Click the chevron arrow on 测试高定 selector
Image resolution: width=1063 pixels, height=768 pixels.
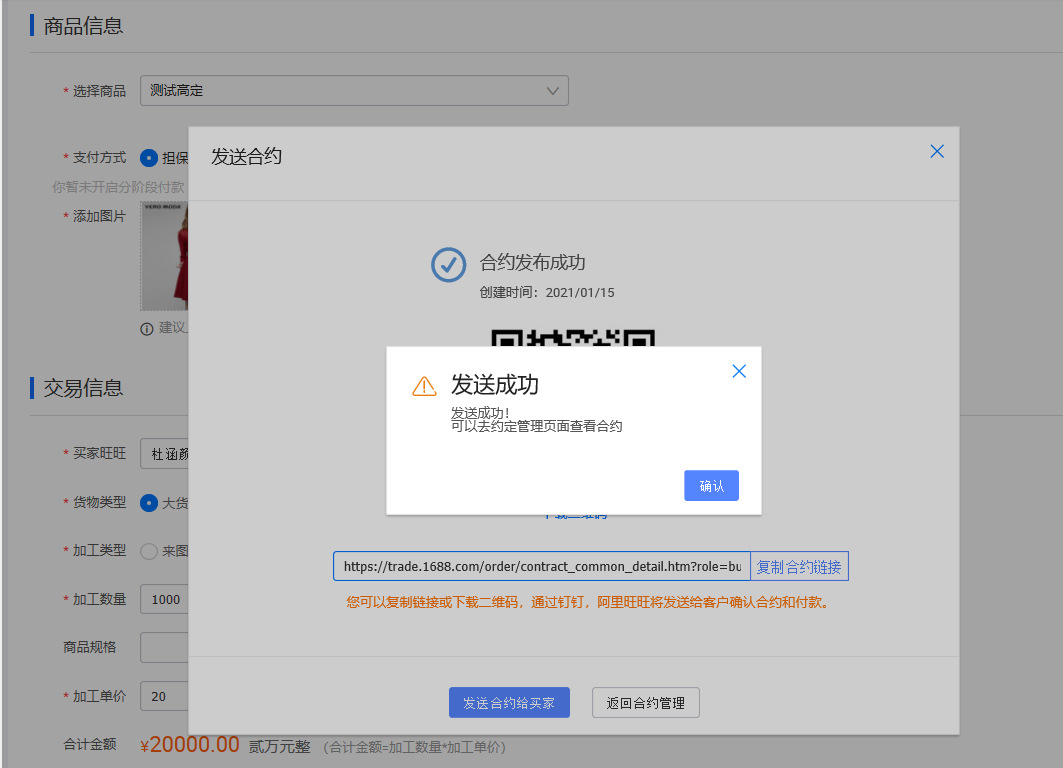(x=552, y=90)
